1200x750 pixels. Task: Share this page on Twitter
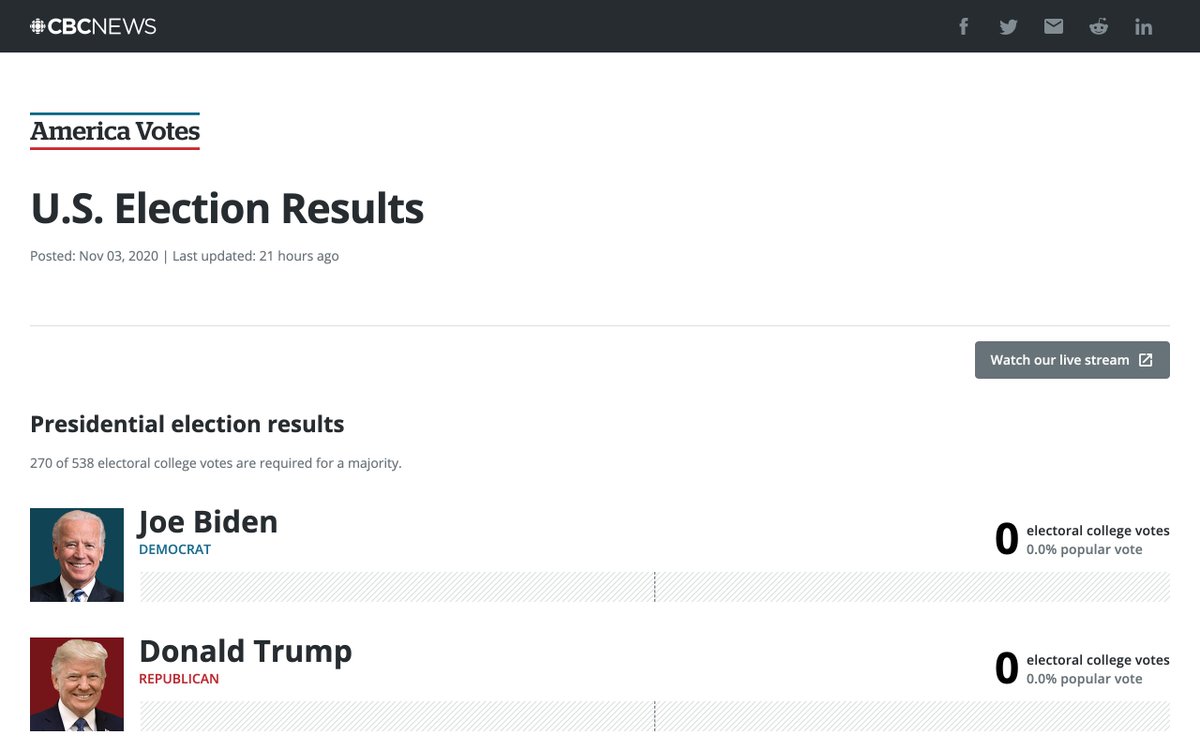(1008, 27)
